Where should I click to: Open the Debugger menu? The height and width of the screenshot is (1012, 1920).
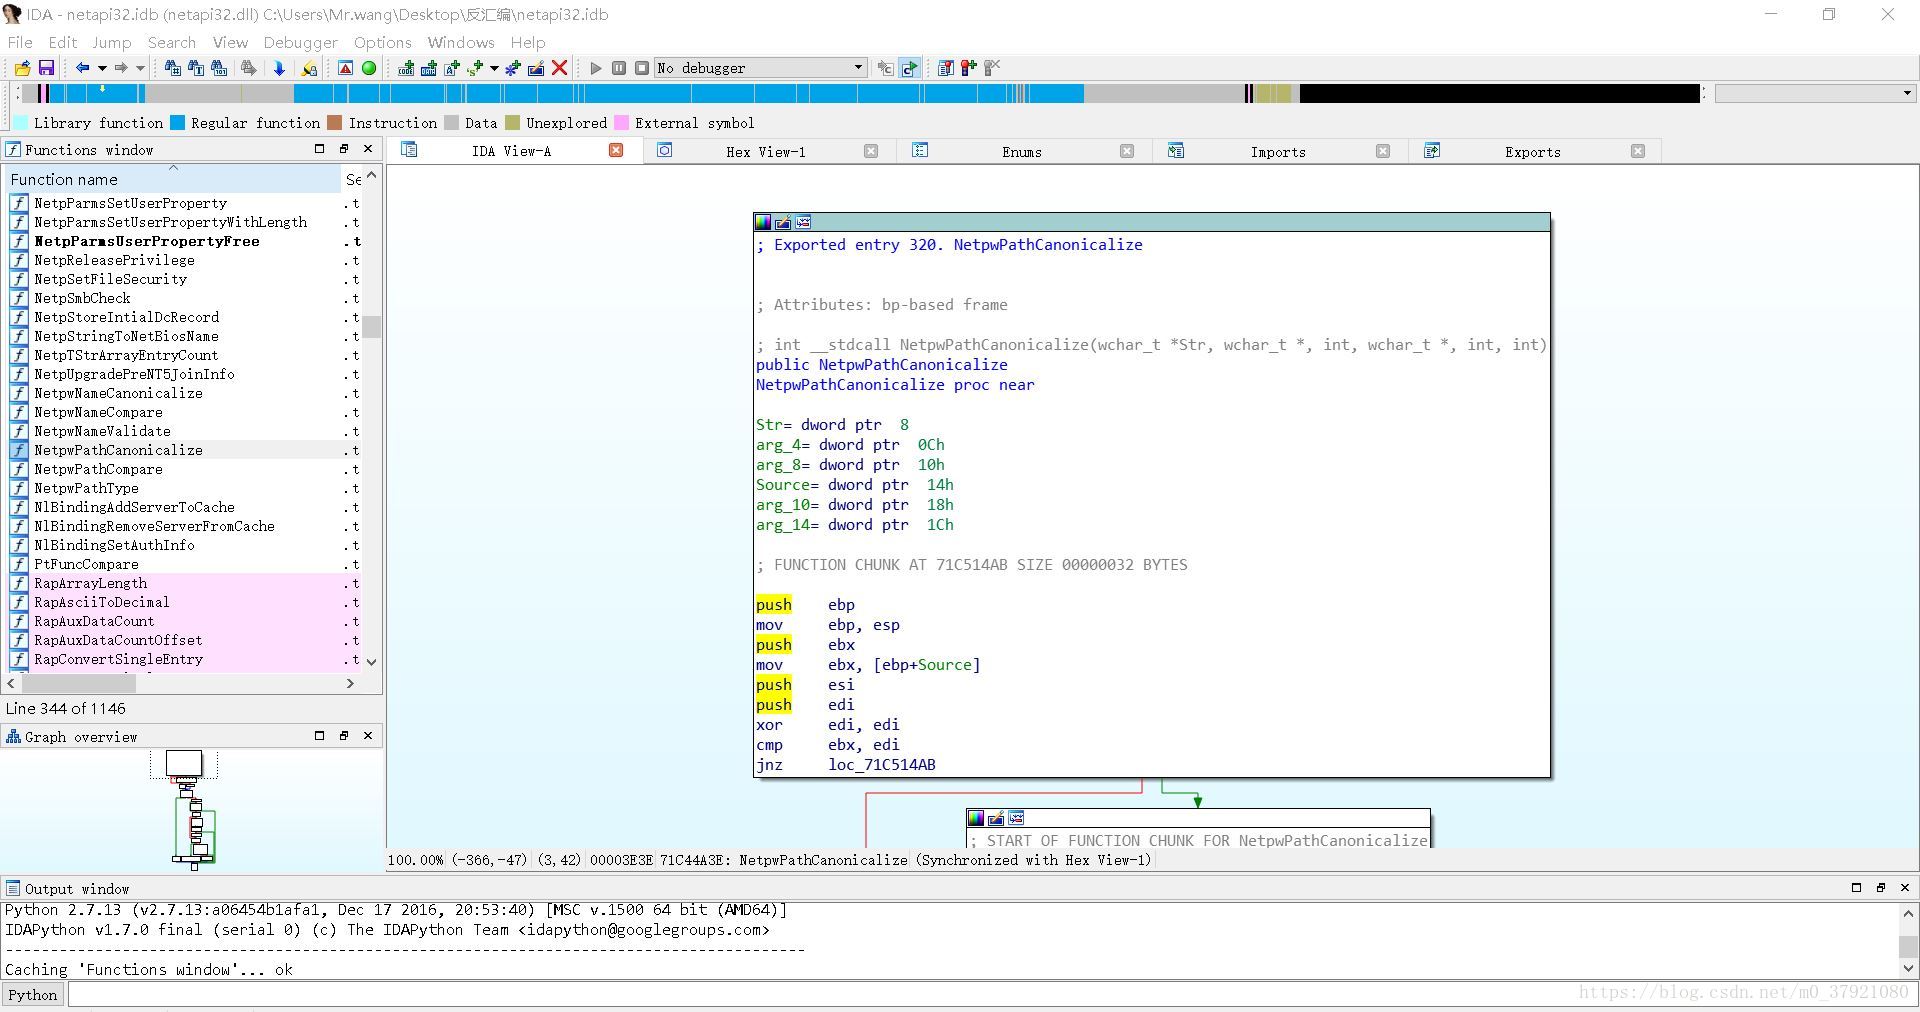300,42
